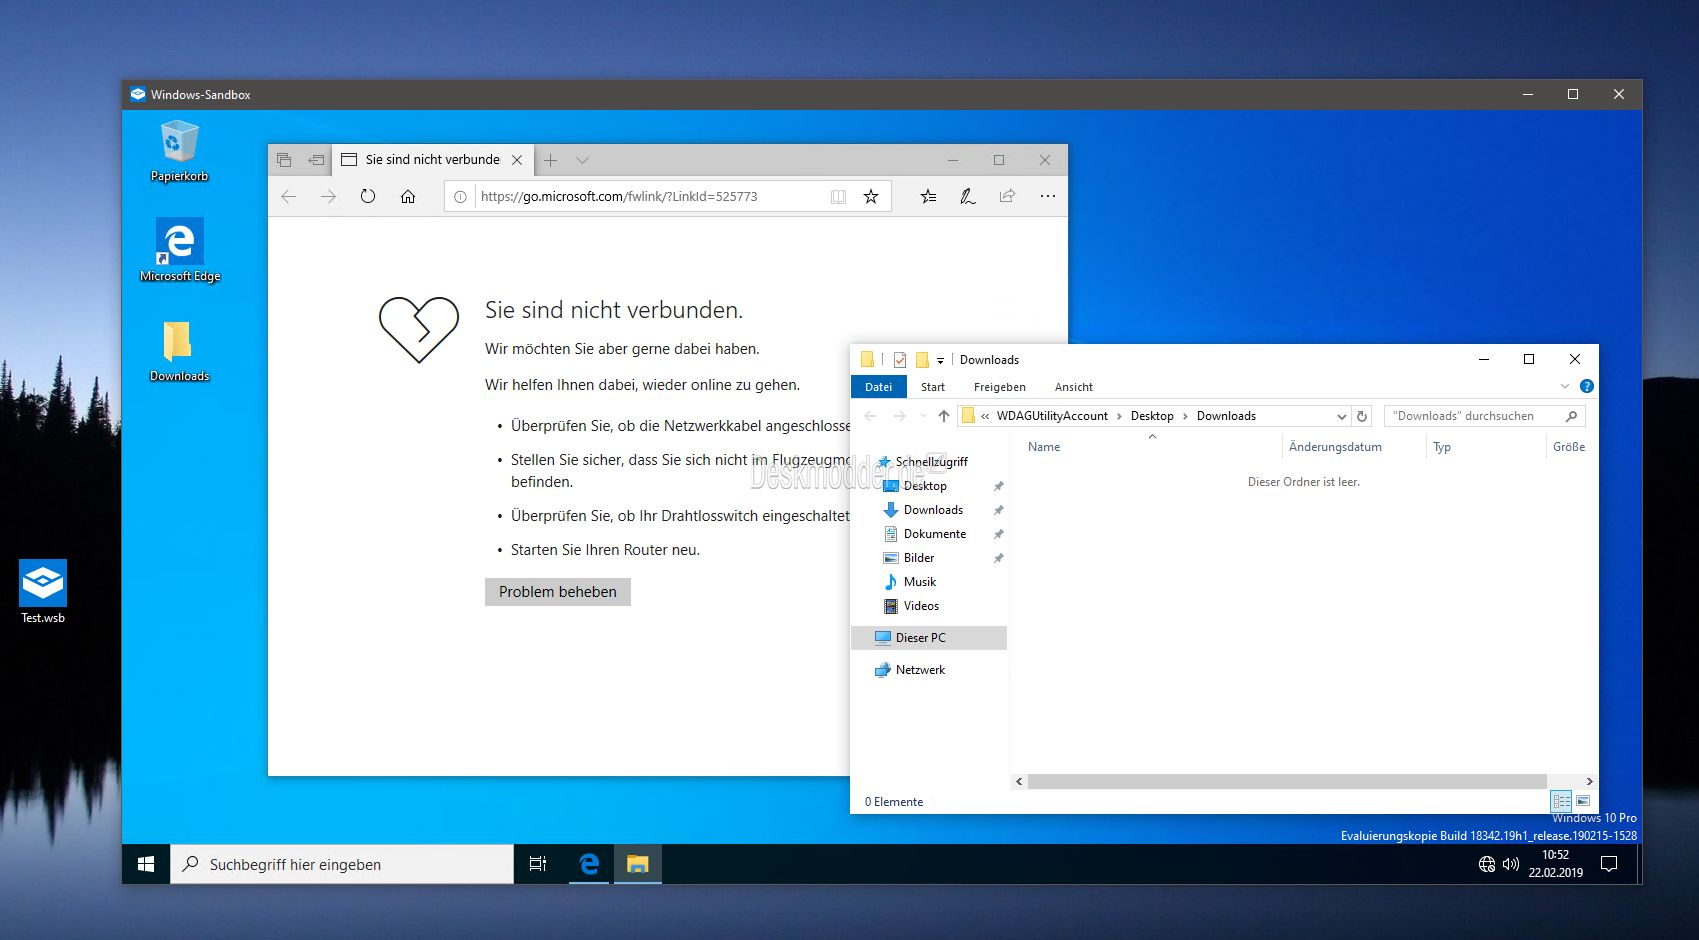Click the 'Suchbegriff hier eingeben' search box
This screenshot has height=940, width=1699.
[x=343, y=864]
